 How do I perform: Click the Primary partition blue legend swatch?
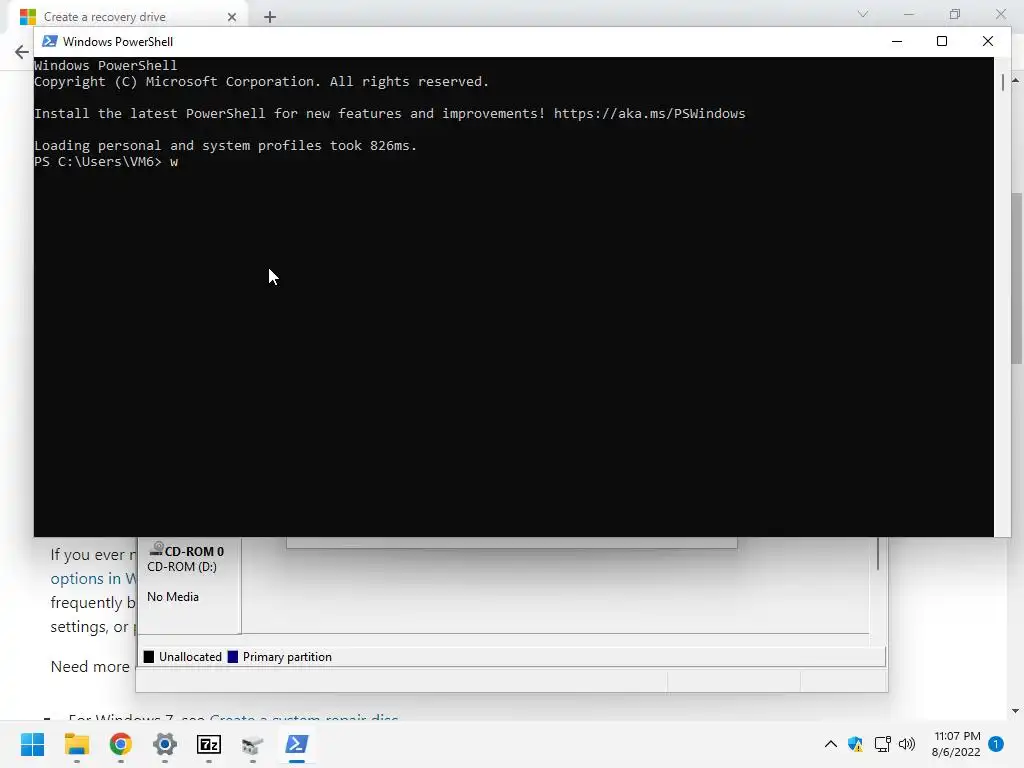pos(232,657)
